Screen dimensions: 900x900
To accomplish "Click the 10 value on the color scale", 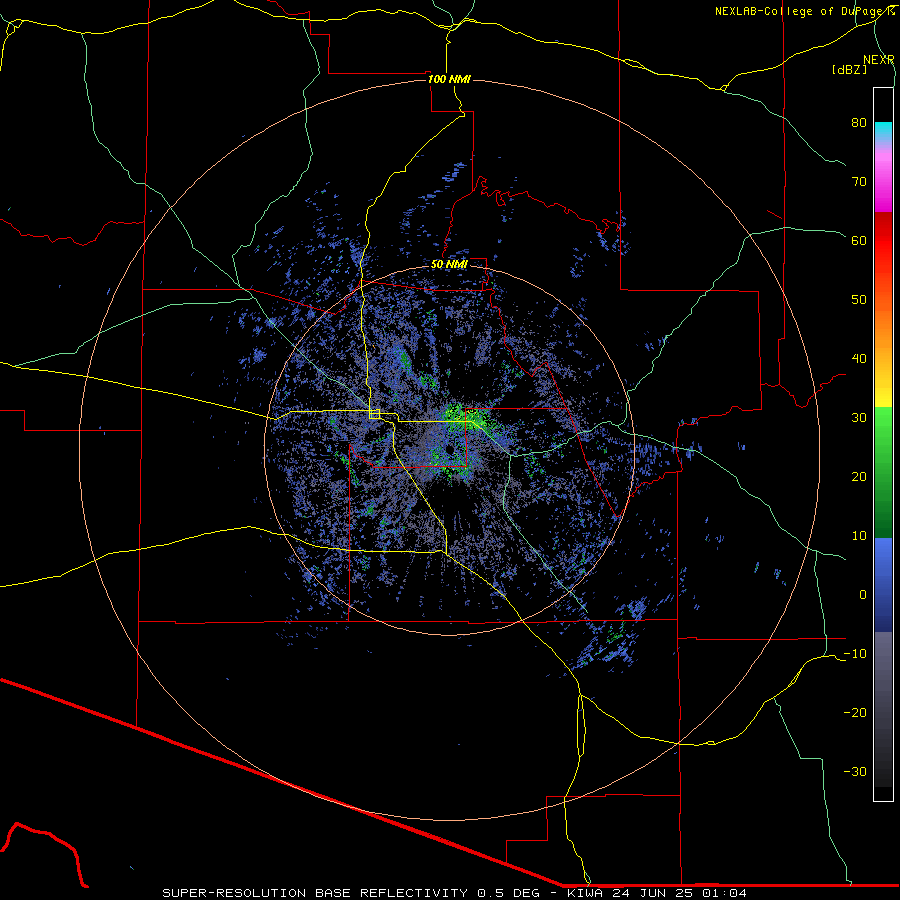I will pos(859,536).
